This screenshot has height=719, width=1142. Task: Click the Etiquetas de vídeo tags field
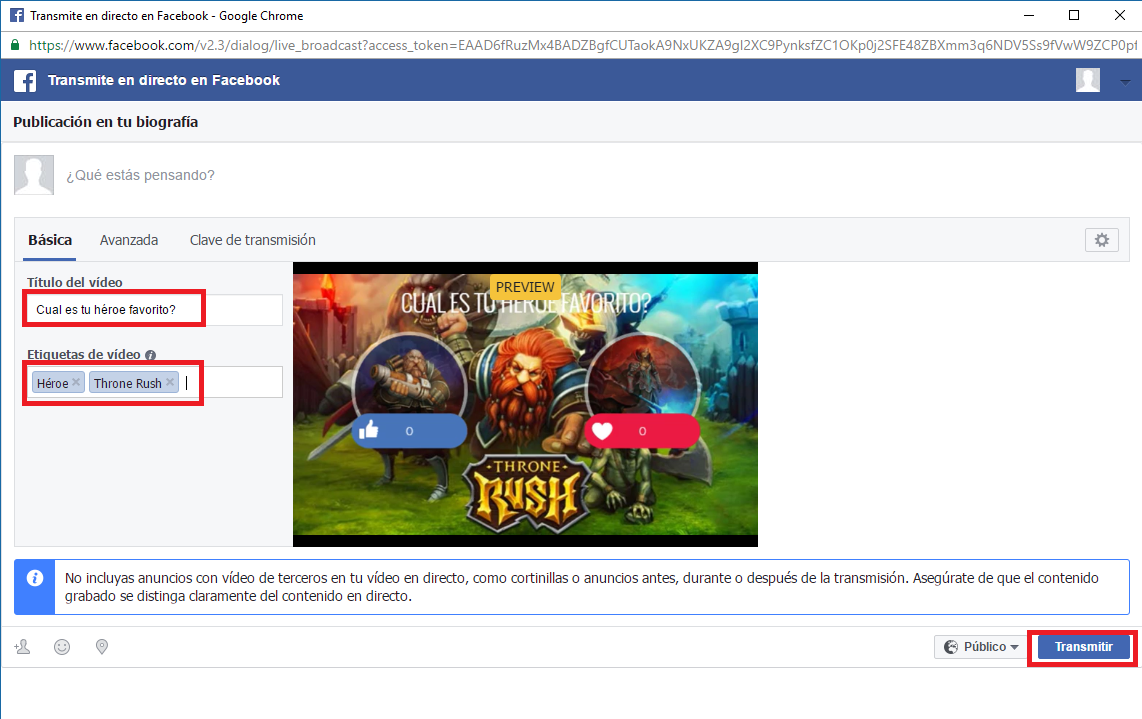[x=154, y=382]
